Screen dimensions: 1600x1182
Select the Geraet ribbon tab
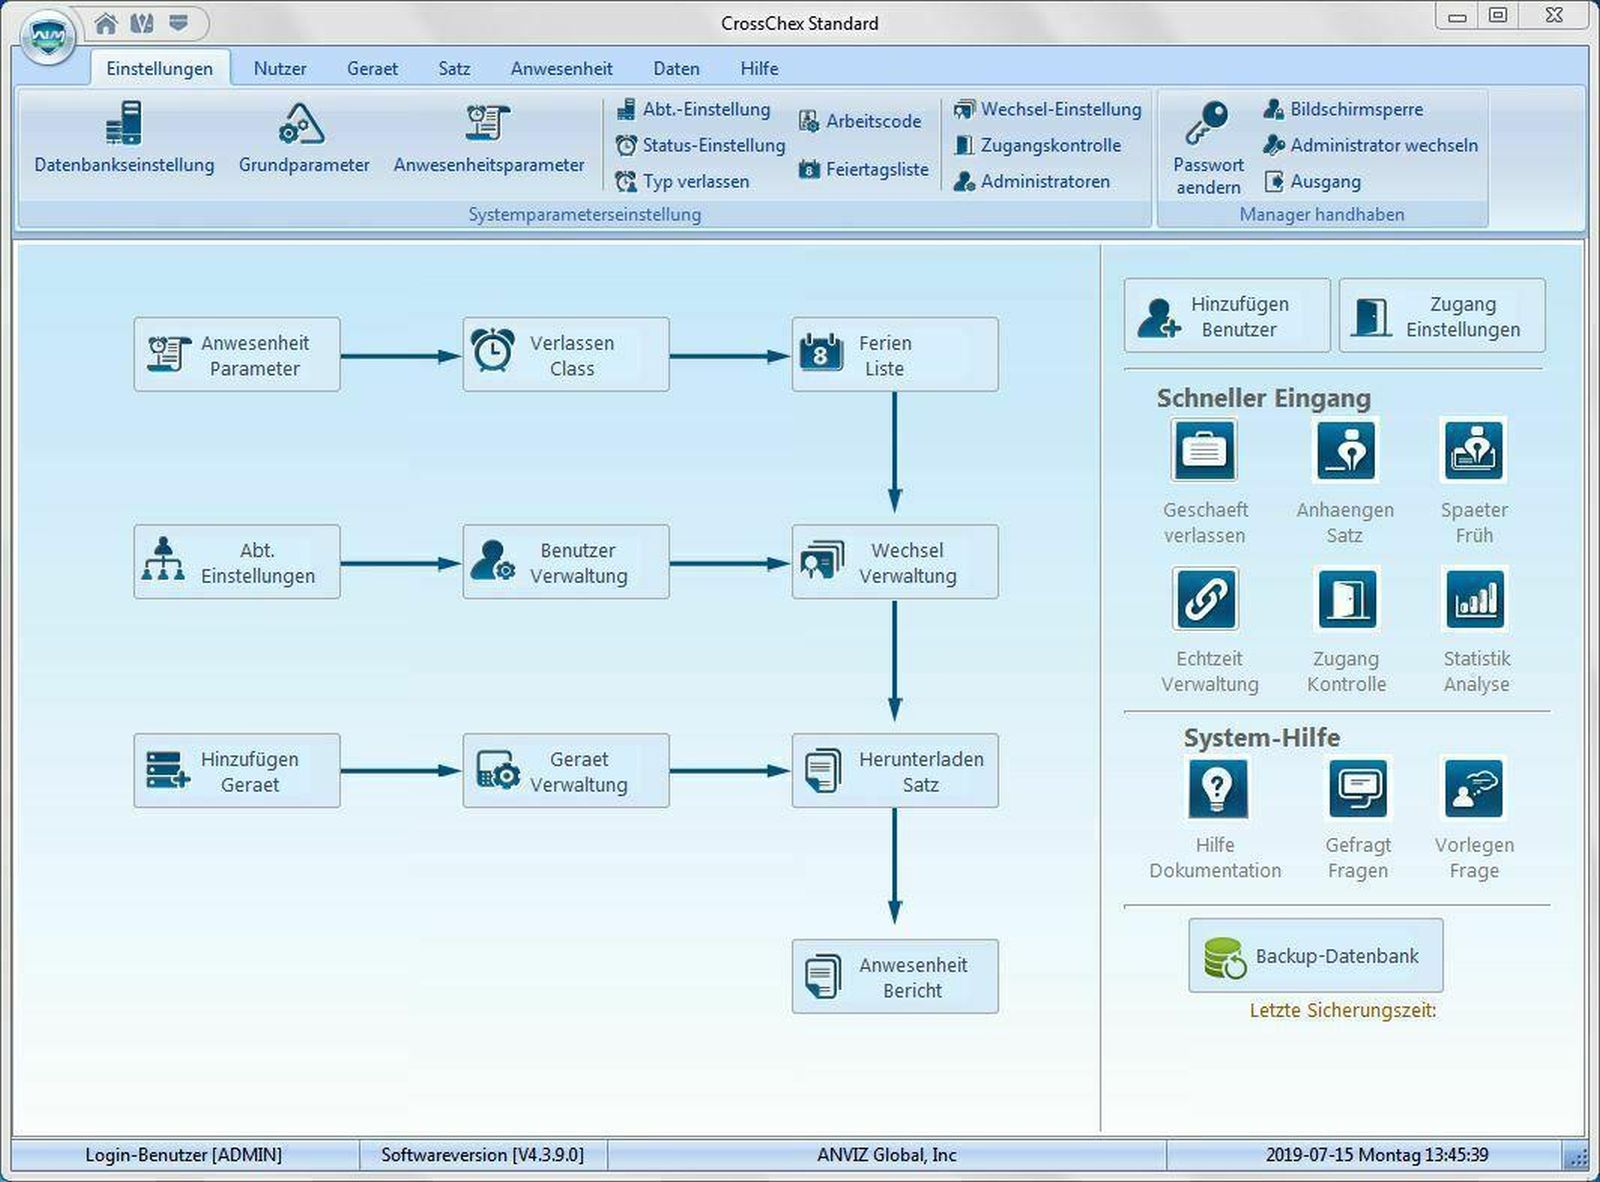tap(372, 69)
